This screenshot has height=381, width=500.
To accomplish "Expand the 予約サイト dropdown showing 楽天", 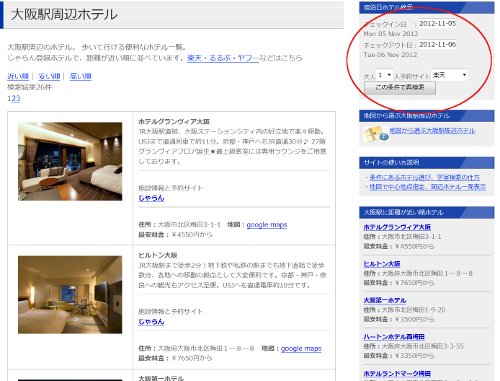I will tap(449, 75).
